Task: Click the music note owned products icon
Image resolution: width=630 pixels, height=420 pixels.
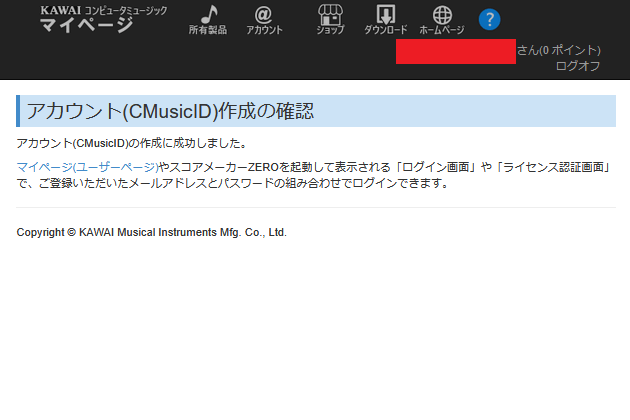Action: click(x=208, y=14)
